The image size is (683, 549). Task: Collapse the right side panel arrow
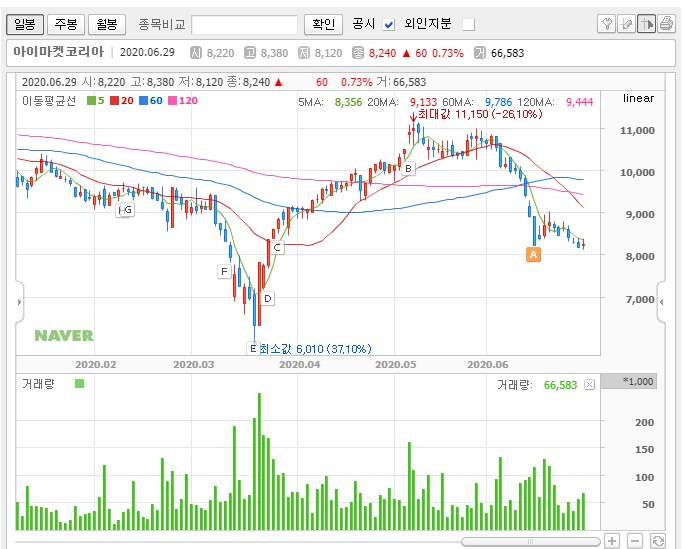[x=662, y=302]
